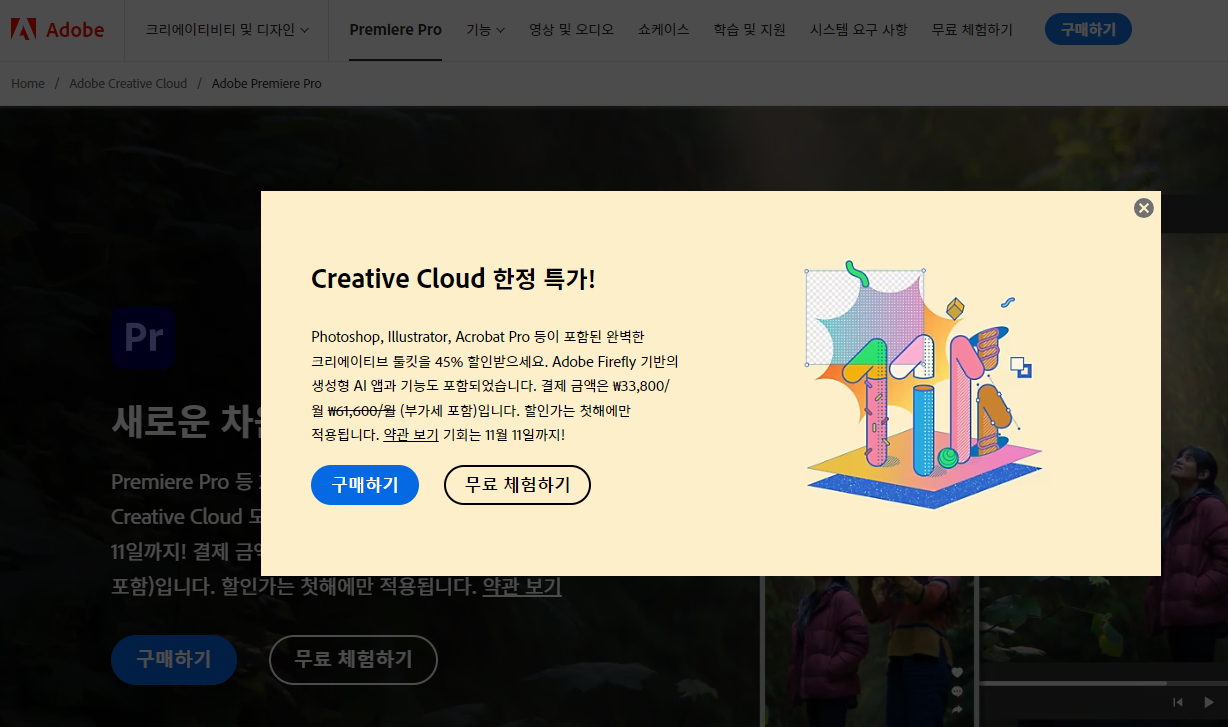This screenshot has height=727, width=1228.
Task: Click the heart like icon on video
Action: coord(957,672)
